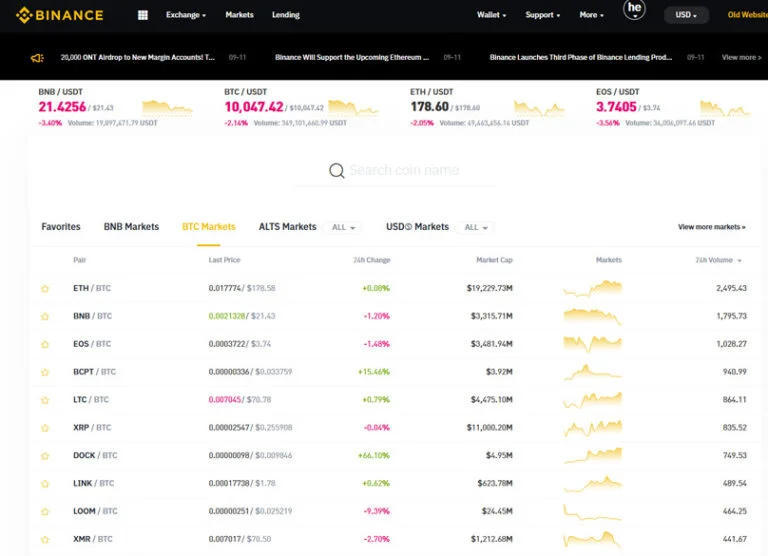The height and width of the screenshot is (556, 768).
Task: Click the DOCK / BTC sparkline chart
Action: 593,456
